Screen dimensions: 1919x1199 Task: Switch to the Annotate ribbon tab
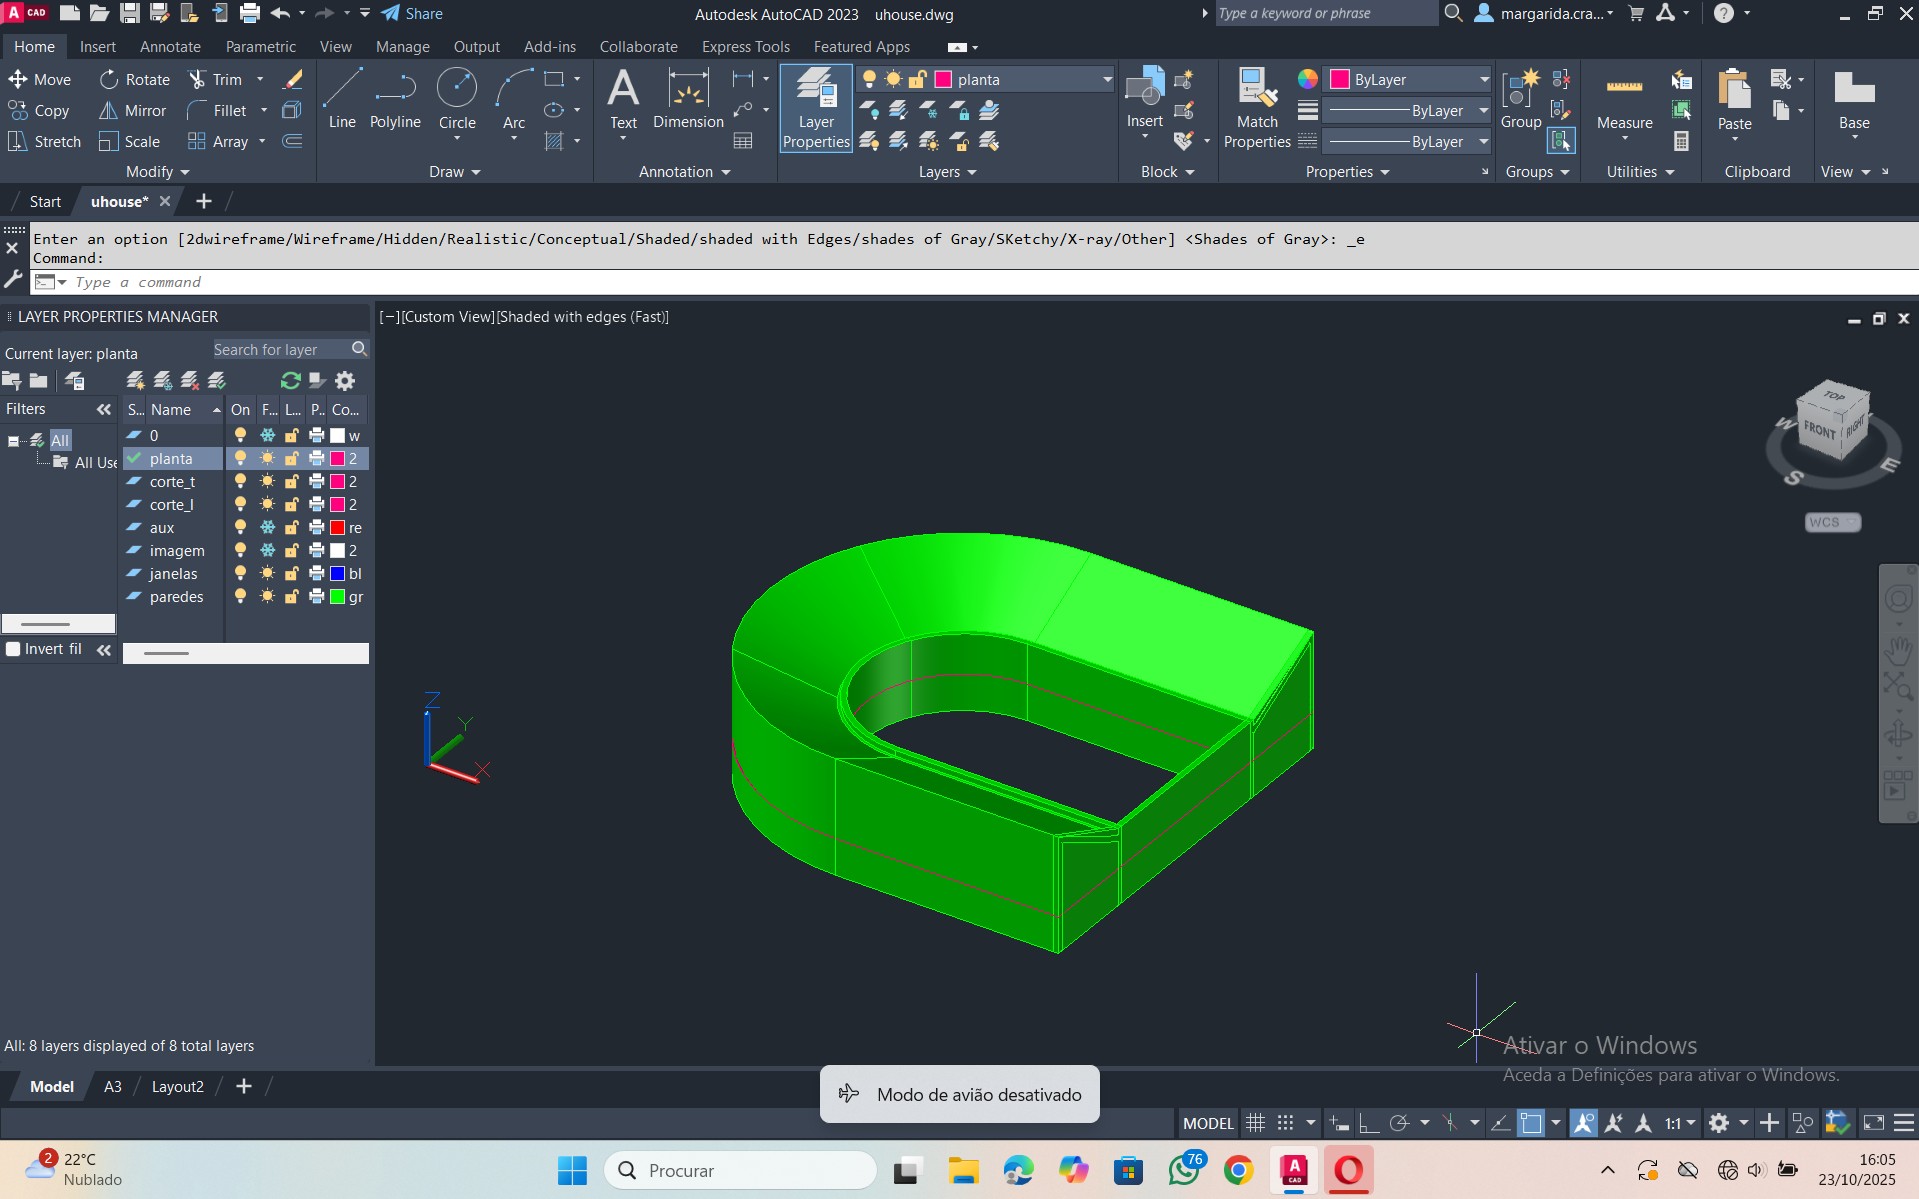tap(170, 47)
